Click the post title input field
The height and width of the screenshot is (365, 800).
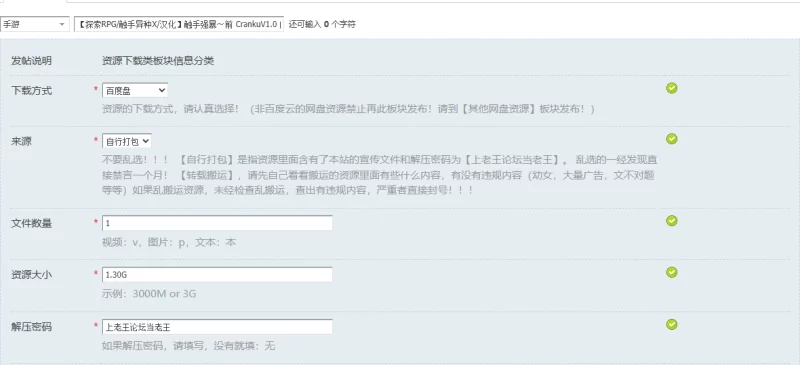pos(179,24)
